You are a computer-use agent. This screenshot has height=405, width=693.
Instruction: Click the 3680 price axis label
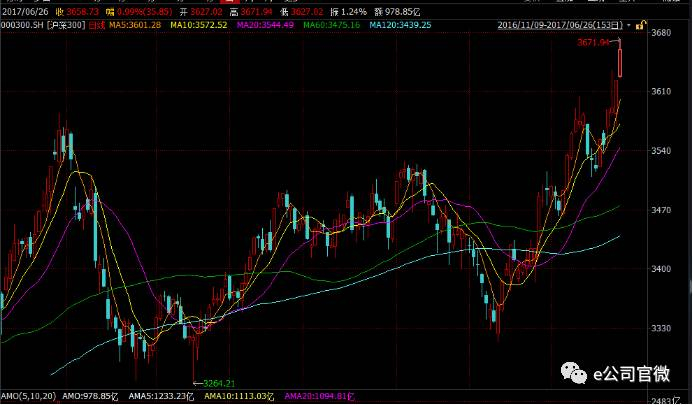point(661,32)
